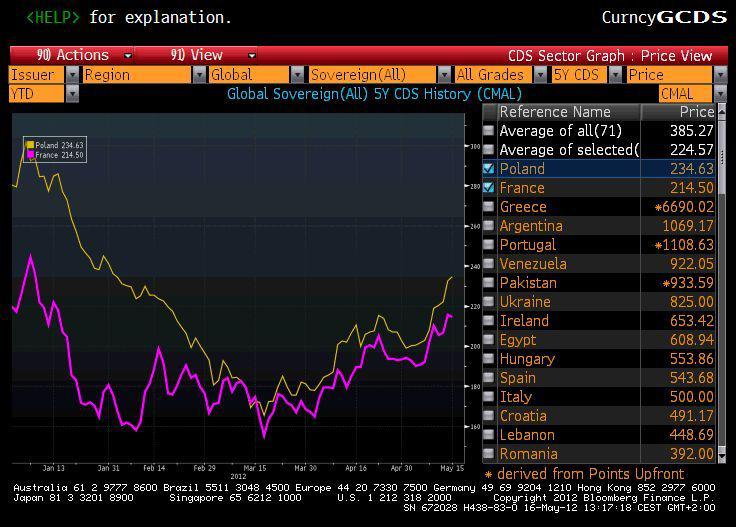Screen dimensions: 736x527
Task: Click France price 214.50 in the table
Action: tap(691, 188)
